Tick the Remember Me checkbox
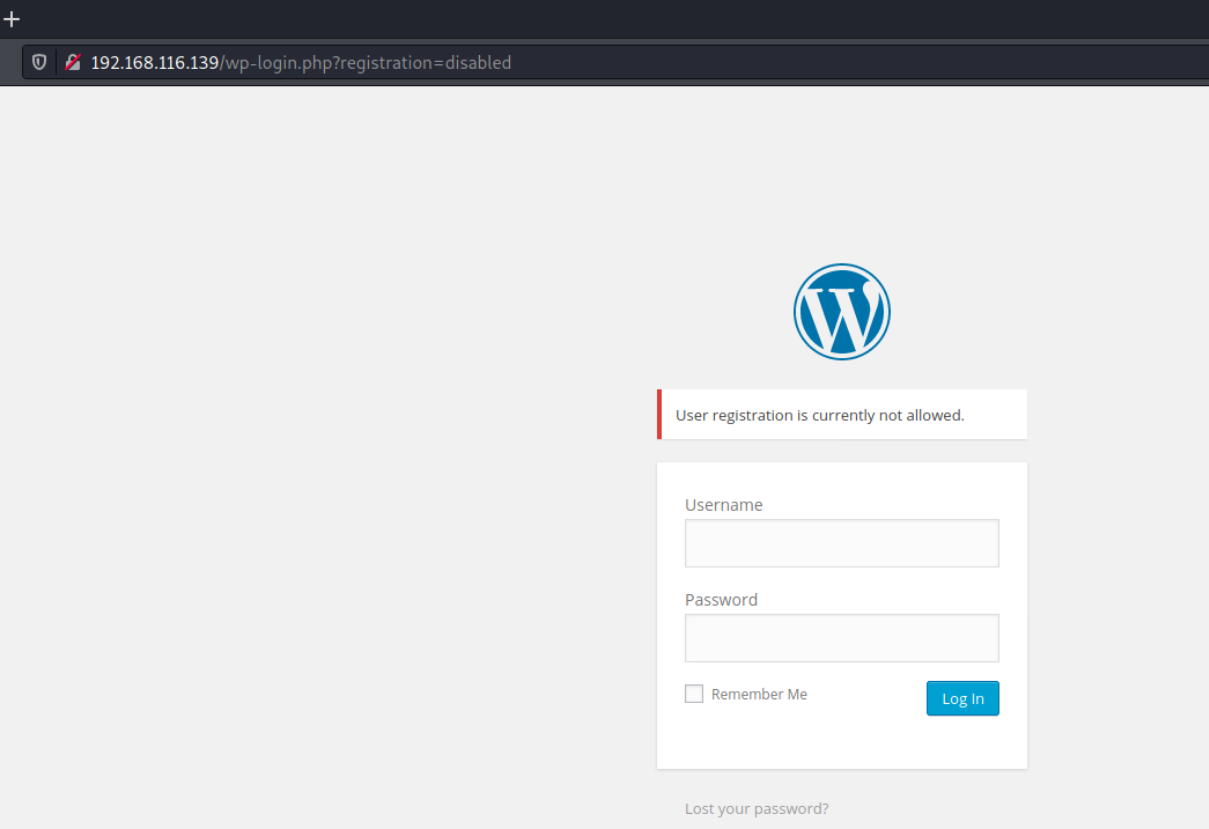Viewport: 1209px width, 829px height. coord(694,694)
